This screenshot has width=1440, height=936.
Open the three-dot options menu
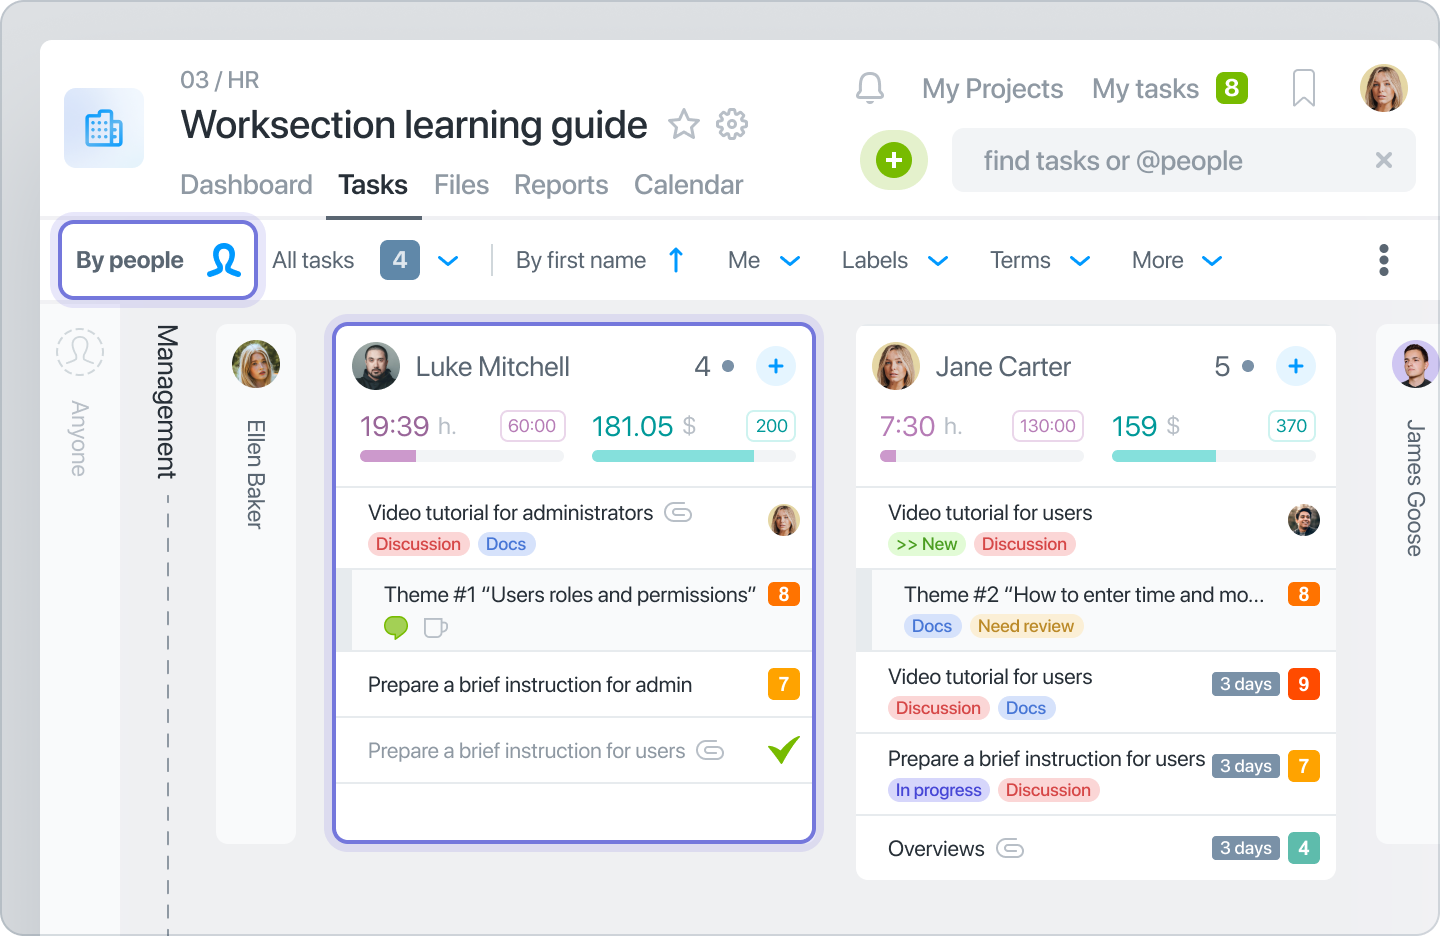tap(1383, 260)
